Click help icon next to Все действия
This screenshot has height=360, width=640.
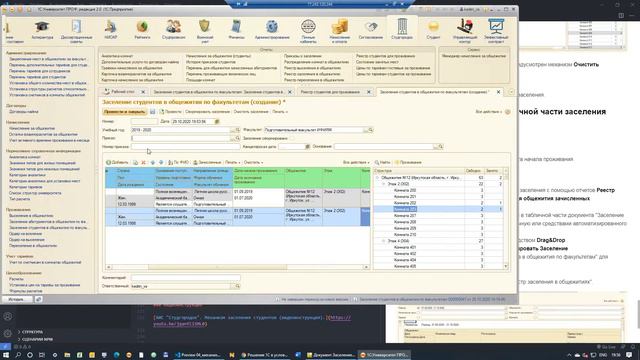(x=508, y=111)
